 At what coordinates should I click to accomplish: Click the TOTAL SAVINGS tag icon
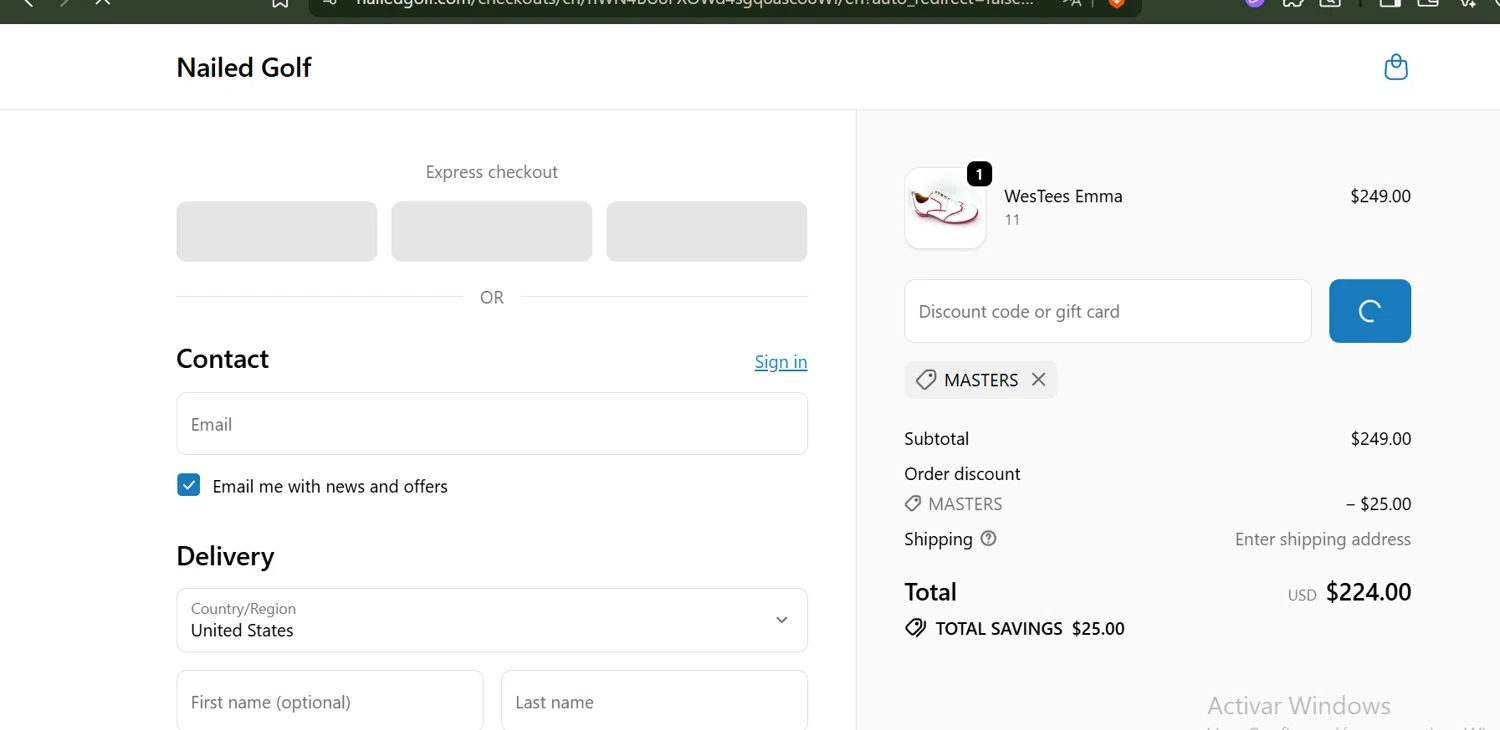(915, 628)
